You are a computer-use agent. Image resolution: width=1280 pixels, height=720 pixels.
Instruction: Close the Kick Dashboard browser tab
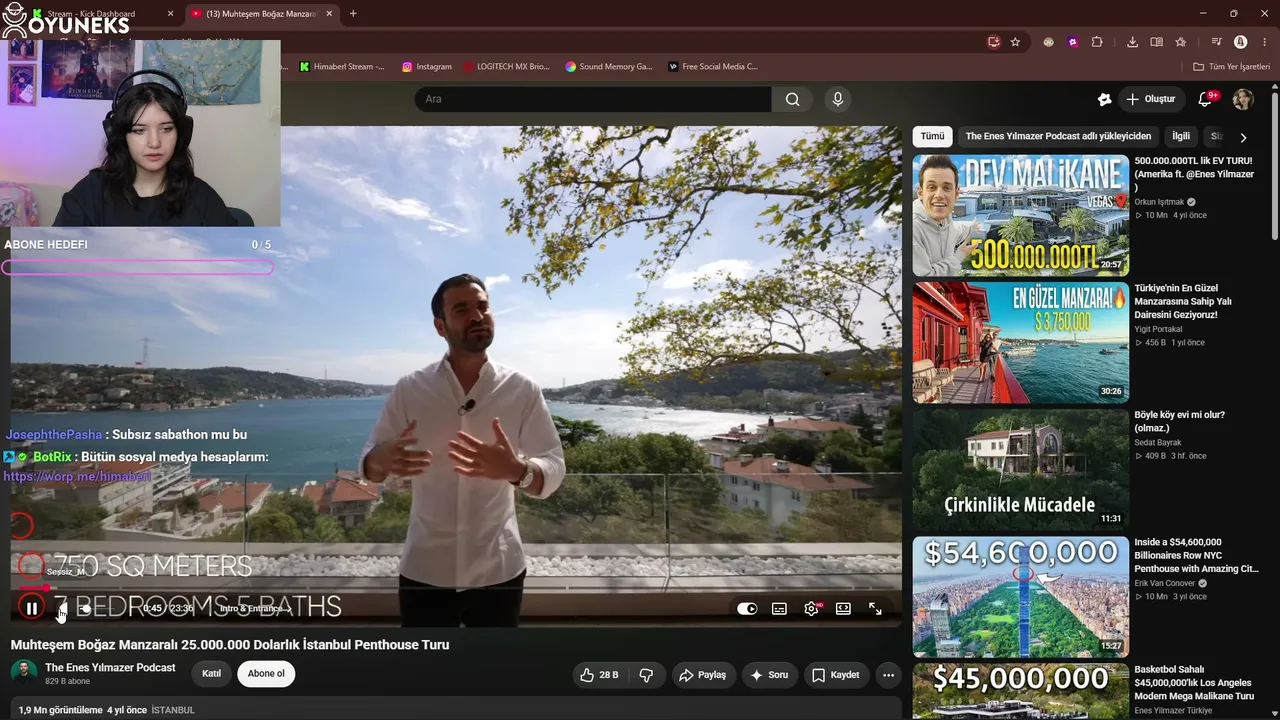pos(170,14)
